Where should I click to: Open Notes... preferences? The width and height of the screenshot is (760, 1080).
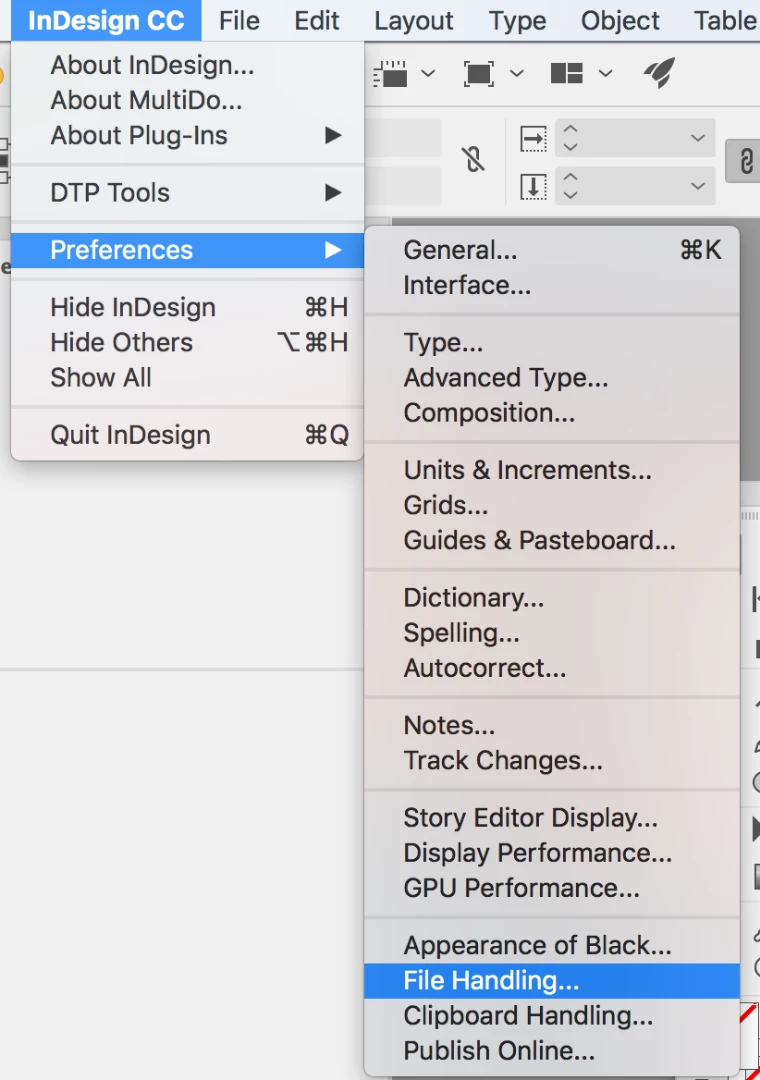[x=552, y=725]
